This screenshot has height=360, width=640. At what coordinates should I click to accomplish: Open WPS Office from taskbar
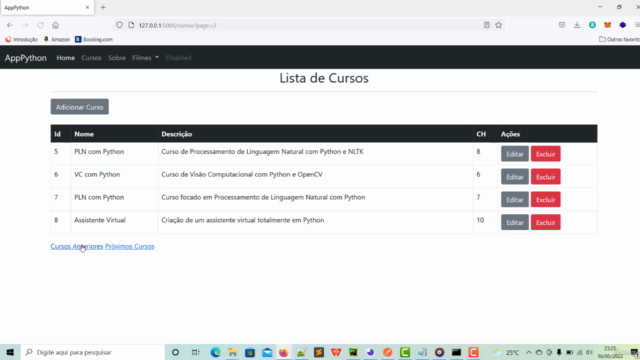[336, 352]
